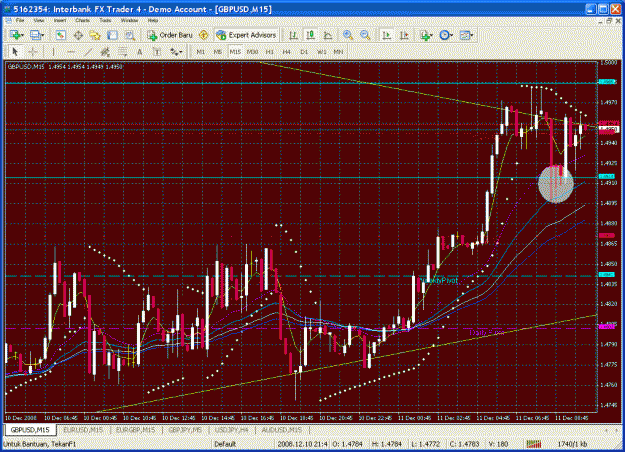
Task: Select the horizontal line tool
Action: pyautogui.click(x=71, y=52)
